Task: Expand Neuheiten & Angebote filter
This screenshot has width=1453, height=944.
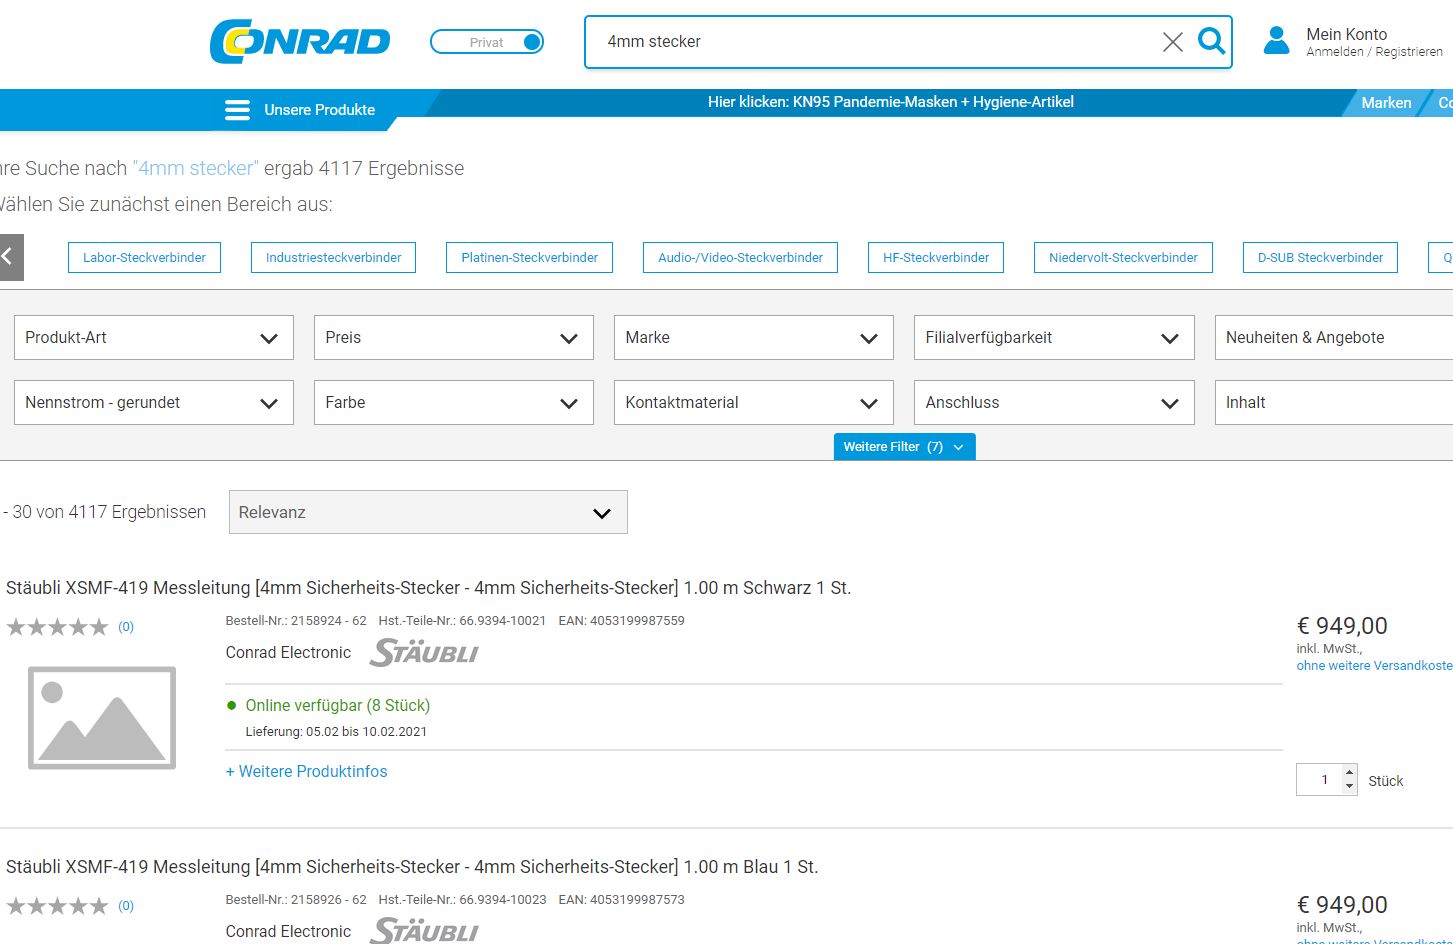Action: (1334, 338)
